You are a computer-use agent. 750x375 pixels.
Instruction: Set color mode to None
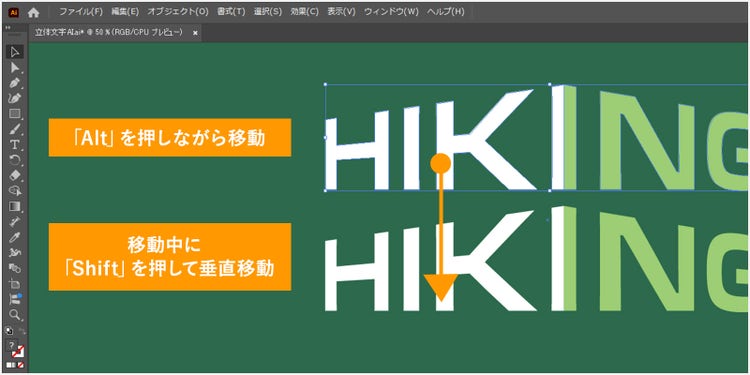tap(20, 365)
